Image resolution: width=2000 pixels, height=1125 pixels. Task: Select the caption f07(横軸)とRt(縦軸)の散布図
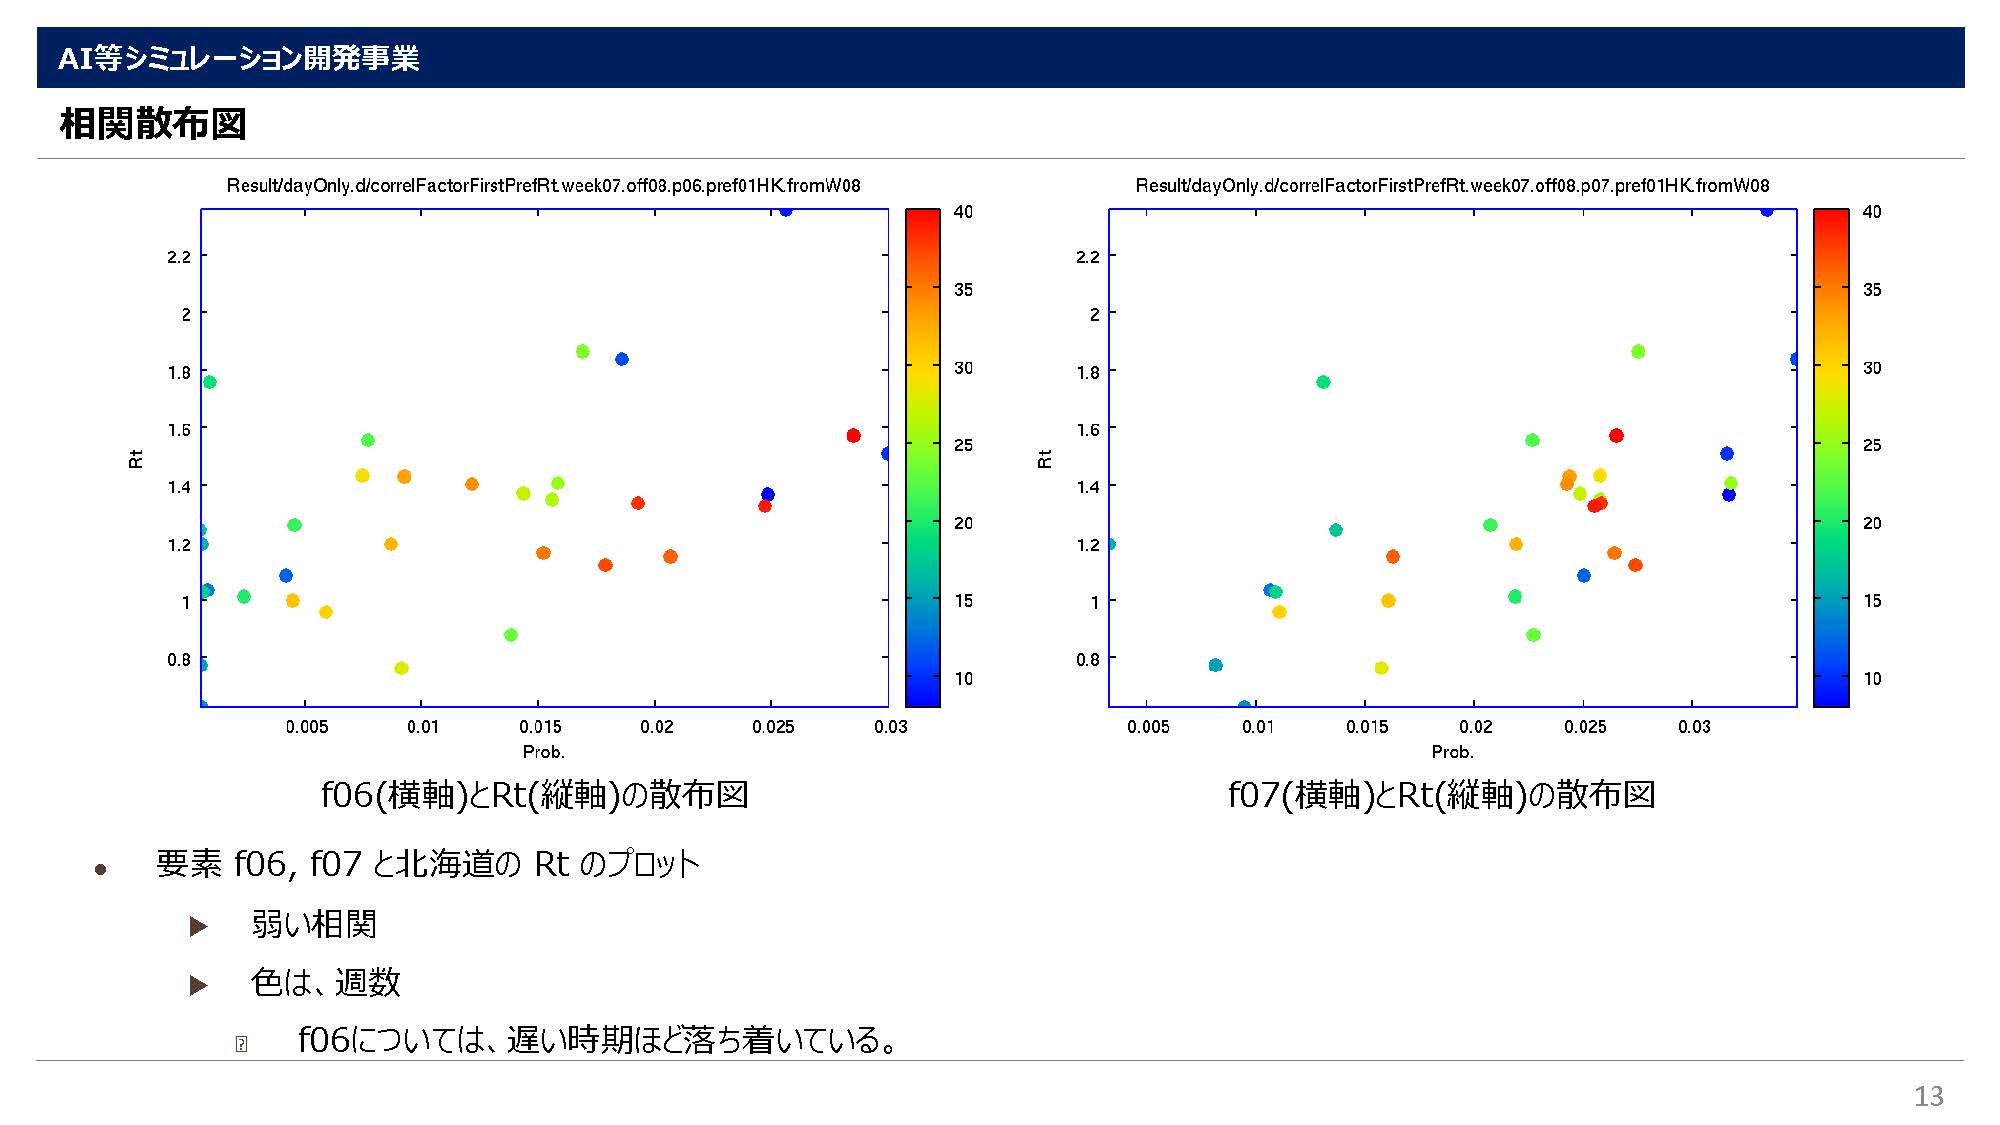(x=1442, y=795)
